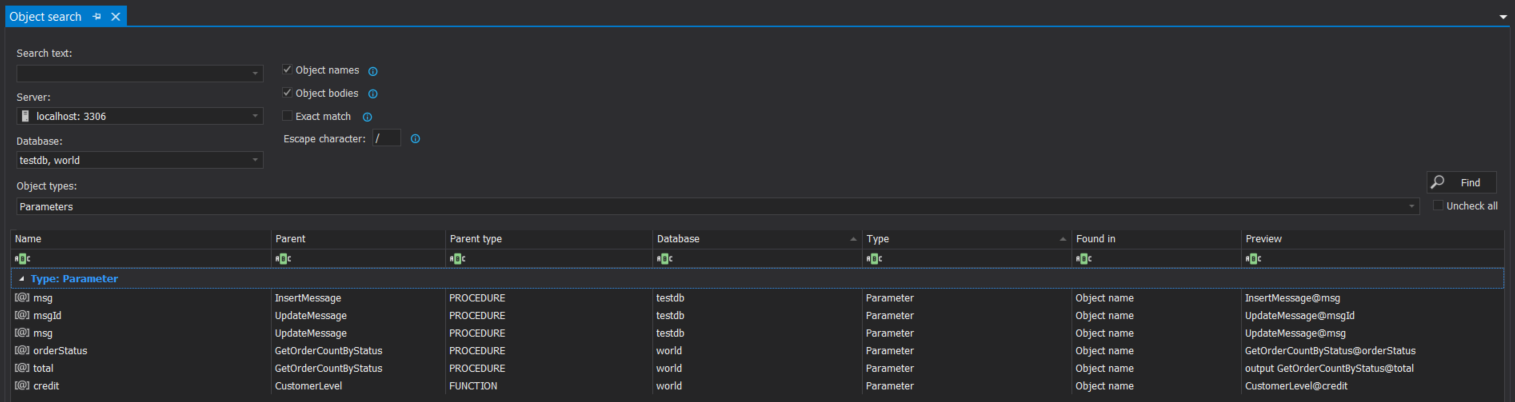The height and width of the screenshot is (402, 1515).
Task: Click info icon next to Object names
Action: pos(373,71)
